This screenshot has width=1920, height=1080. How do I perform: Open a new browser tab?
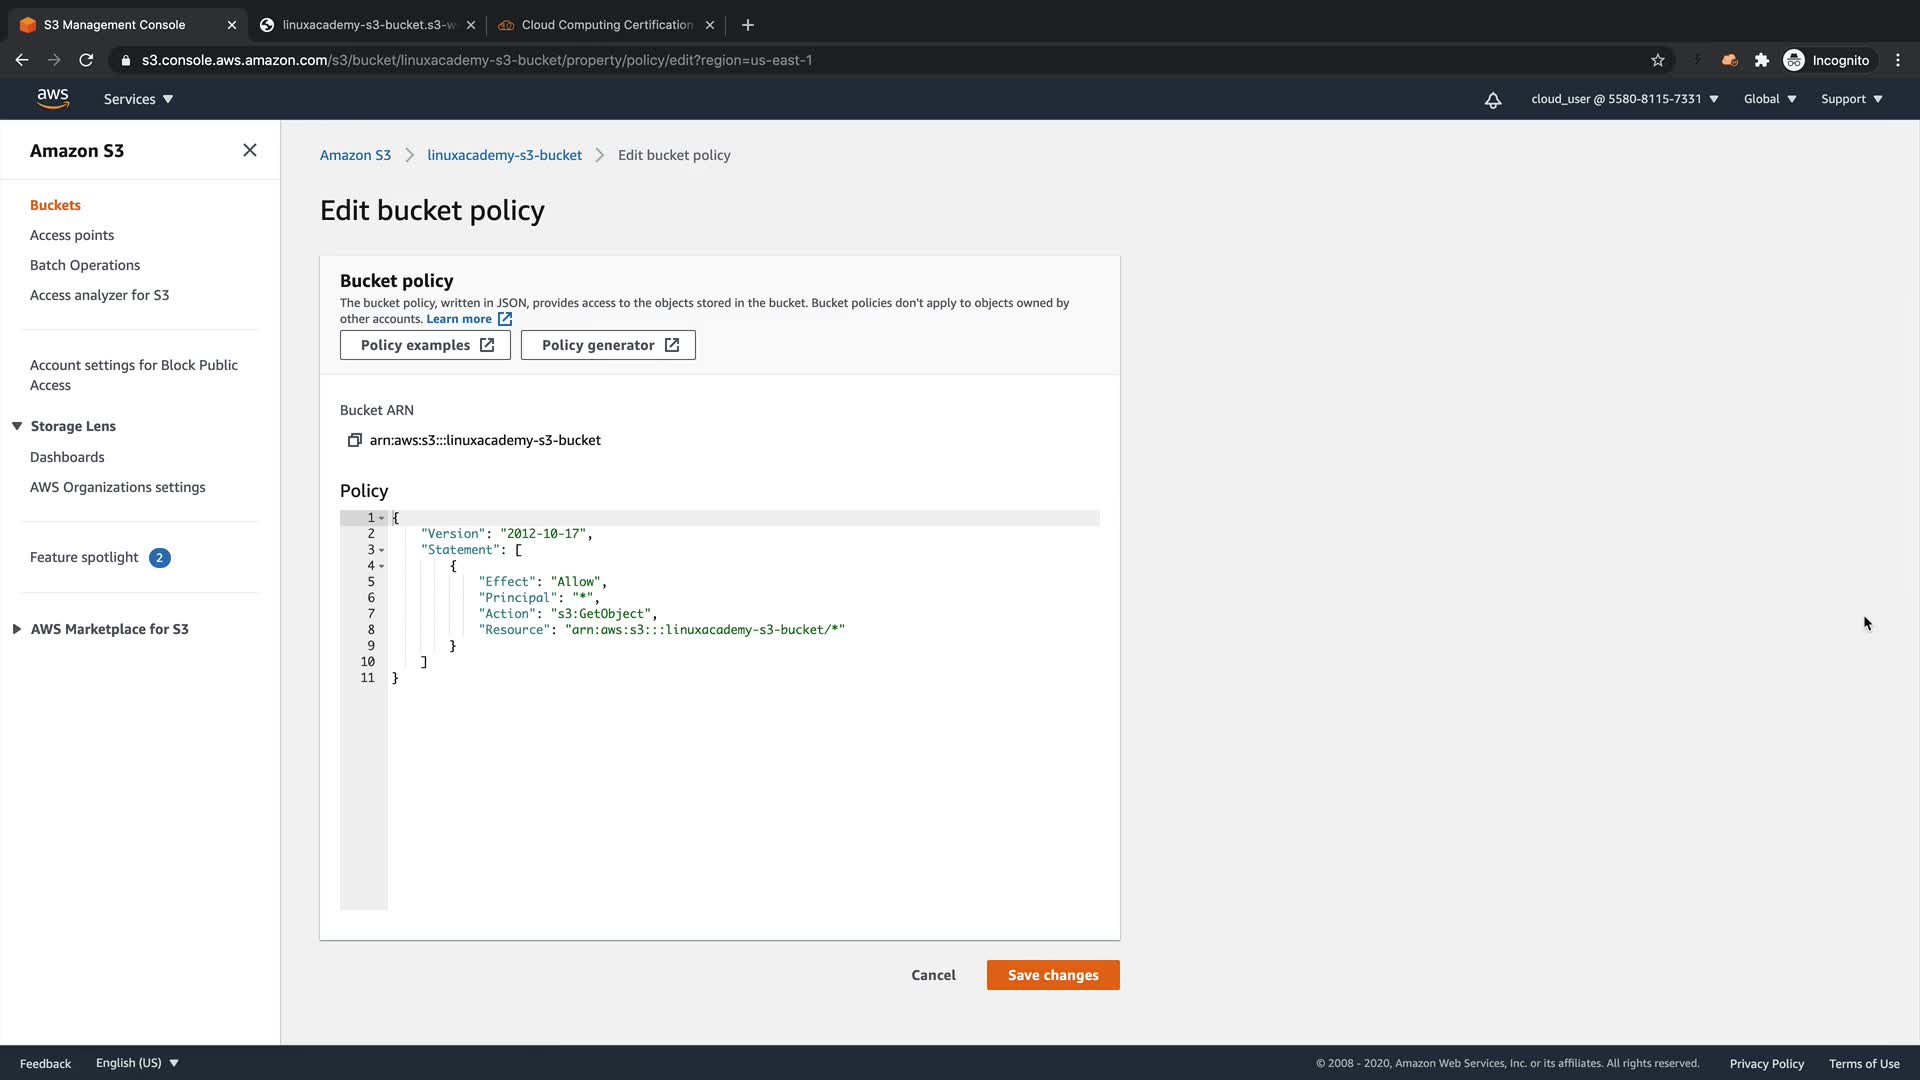coord(748,25)
